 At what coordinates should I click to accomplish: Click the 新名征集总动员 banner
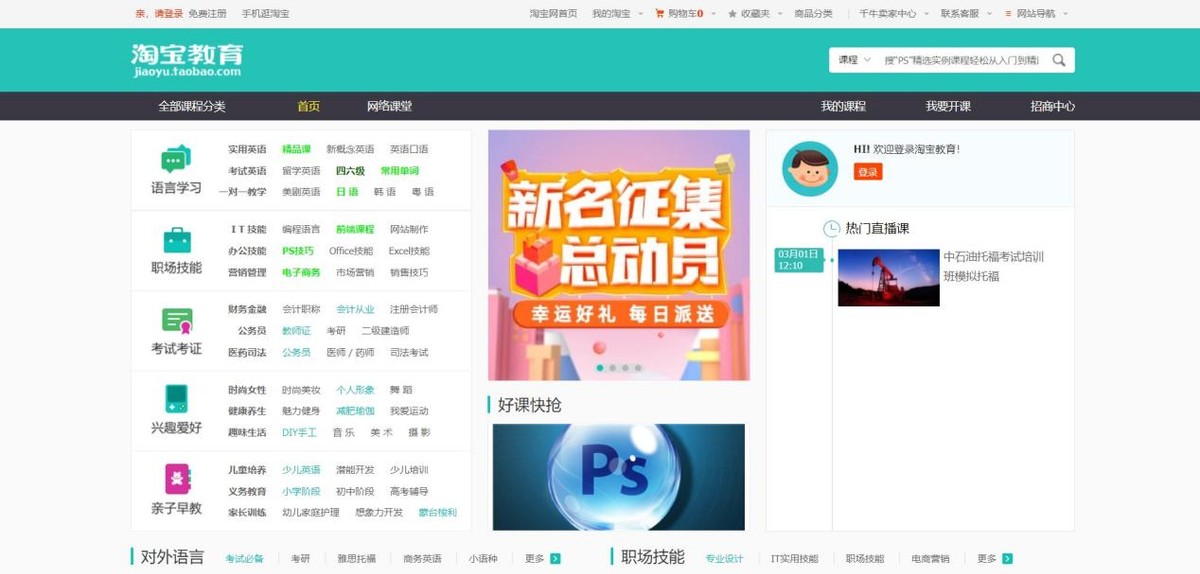[x=619, y=255]
